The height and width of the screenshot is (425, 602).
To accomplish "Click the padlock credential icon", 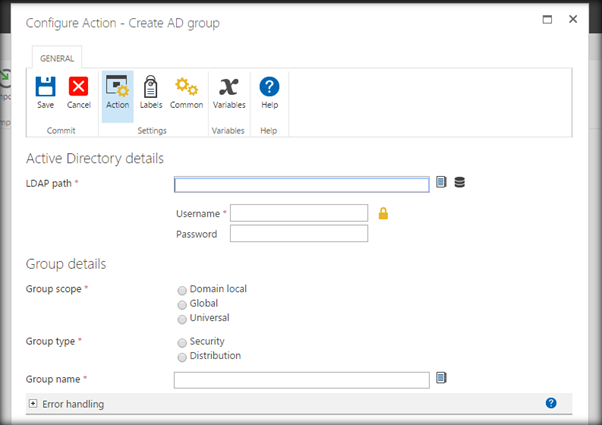I will [x=383, y=213].
